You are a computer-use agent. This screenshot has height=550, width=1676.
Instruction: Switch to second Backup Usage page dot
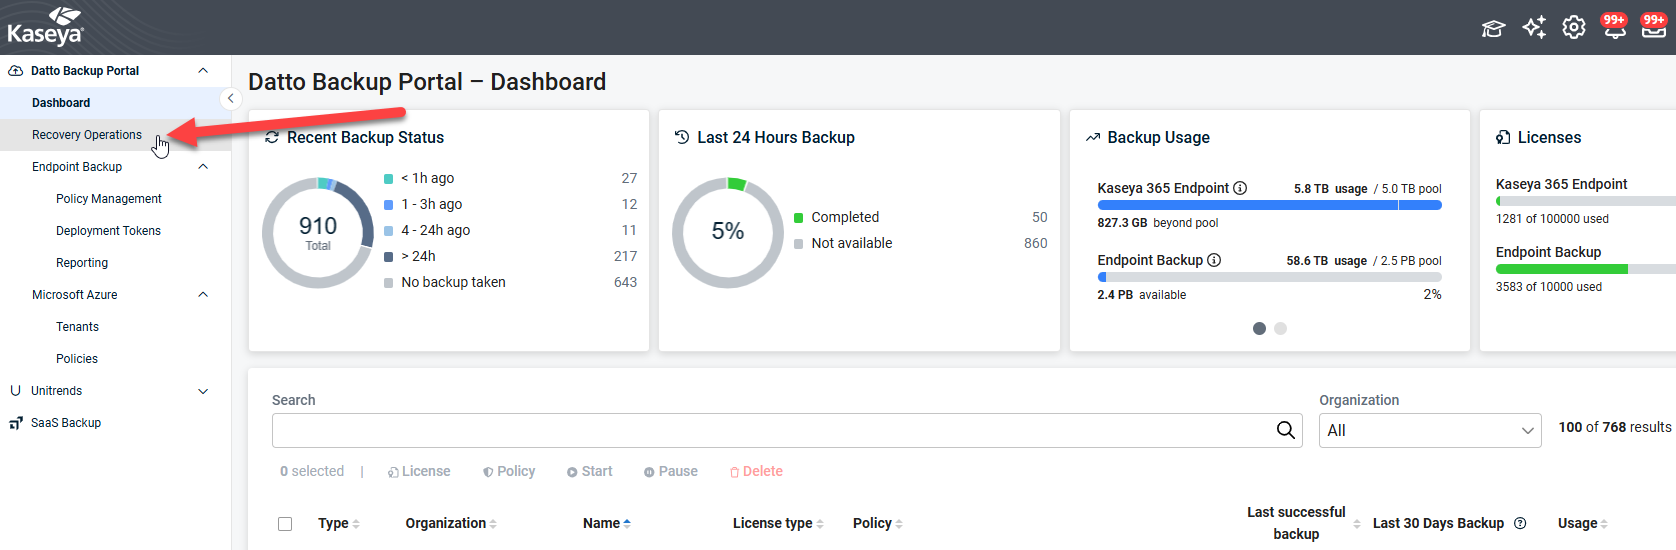pos(1280,328)
